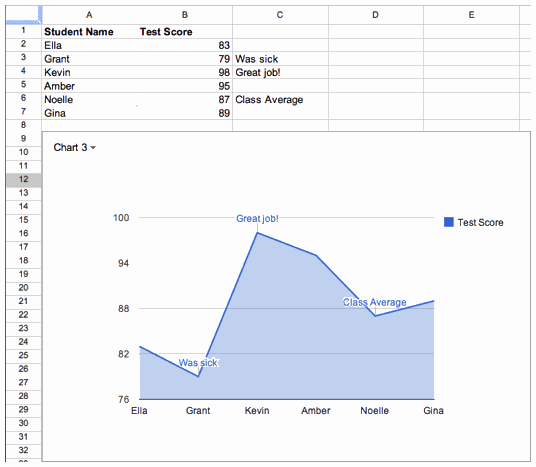Select row 12 header
Screen dimensions: 536x467
point(23,179)
